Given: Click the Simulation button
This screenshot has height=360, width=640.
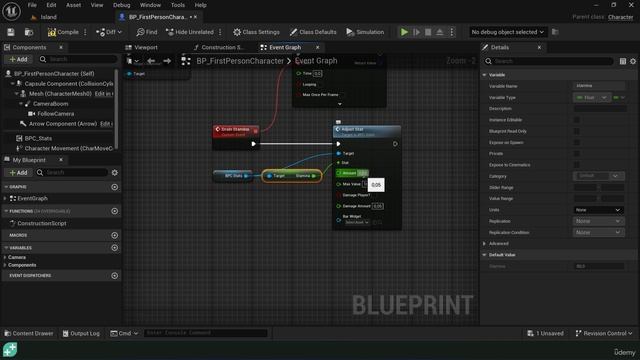Looking at the screenshot, I should tap(365, 32).
